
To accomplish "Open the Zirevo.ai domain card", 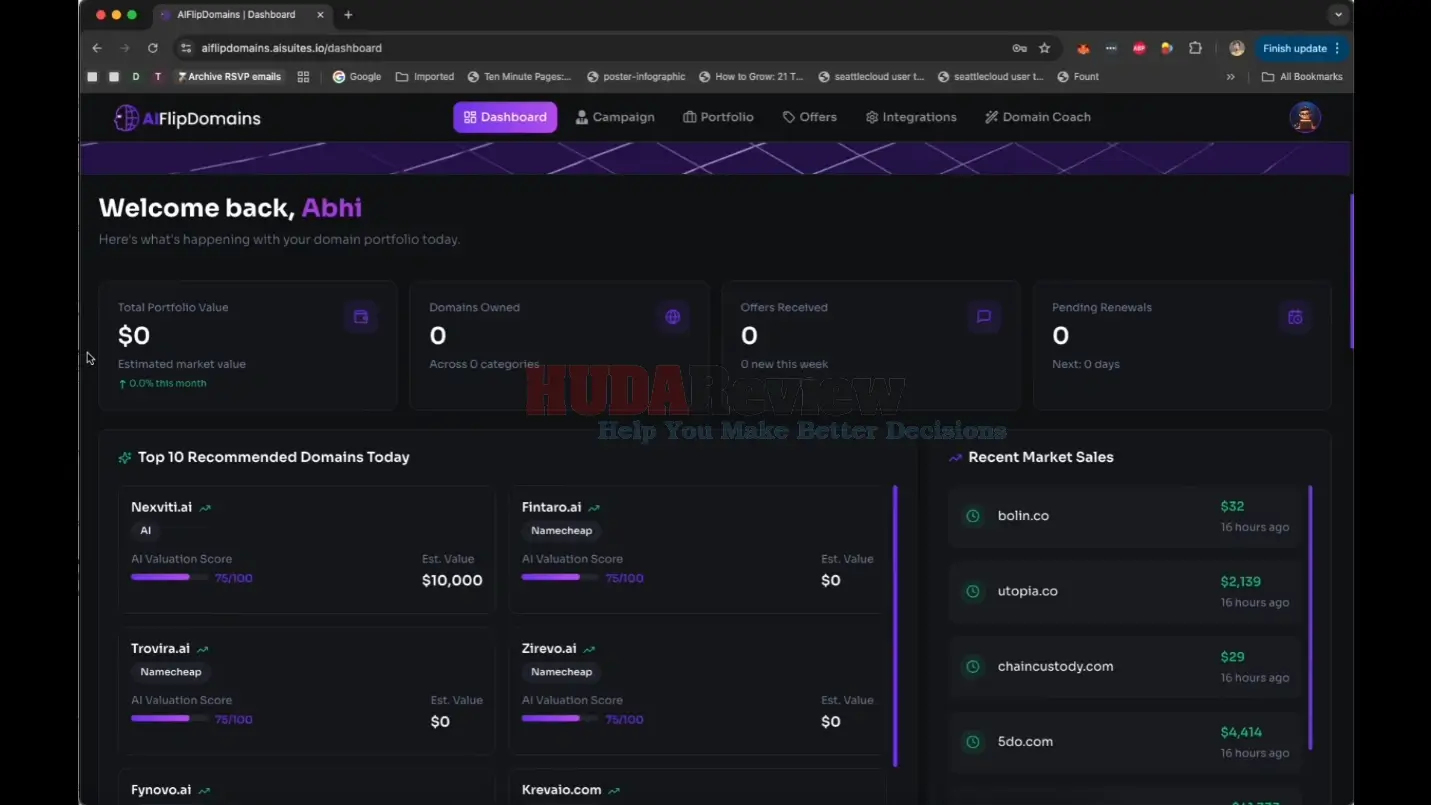I will click(x=697, y=690).
